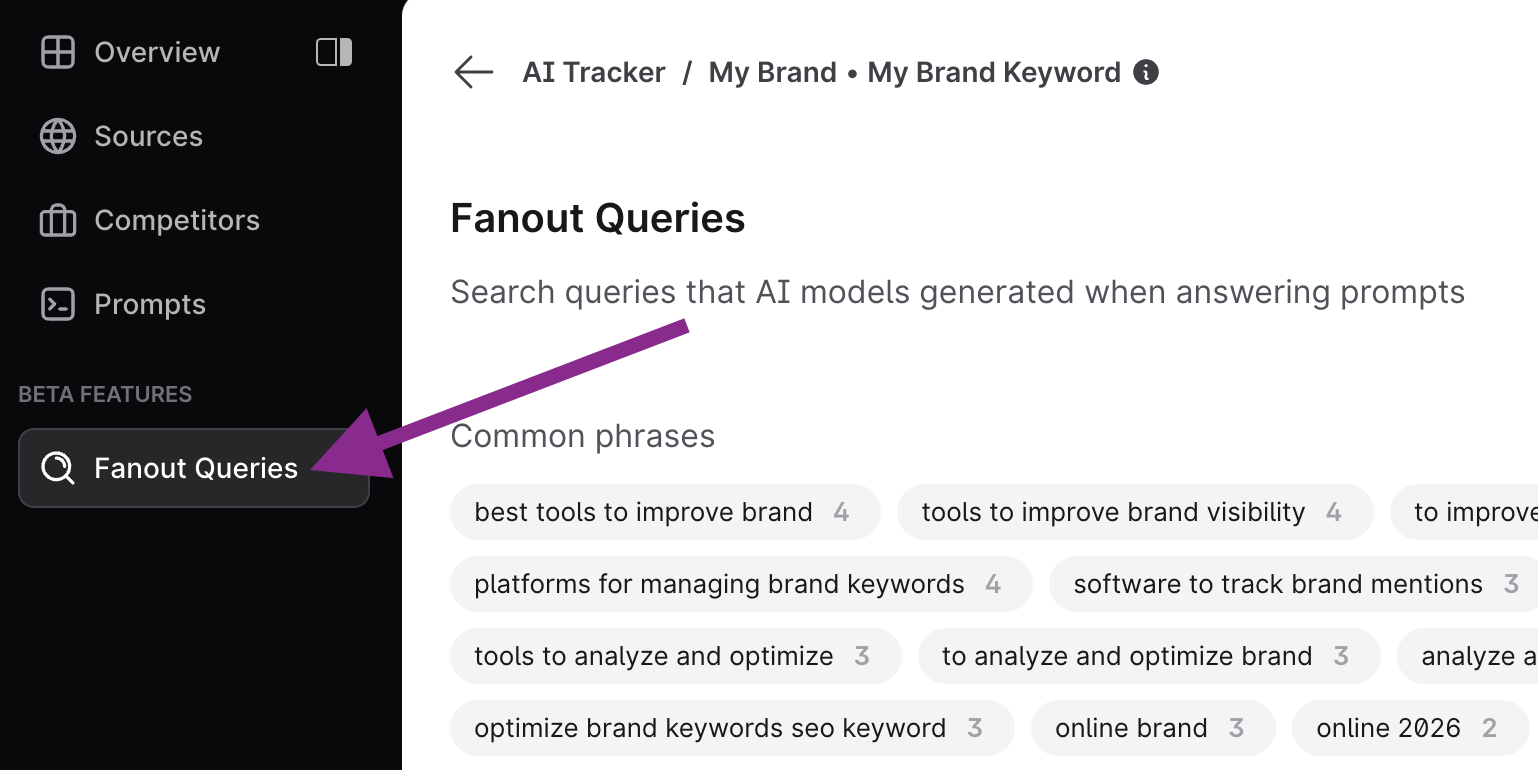Open the Prompts section
Viewport: 1538px width, 770px height.
coord(150,305)
